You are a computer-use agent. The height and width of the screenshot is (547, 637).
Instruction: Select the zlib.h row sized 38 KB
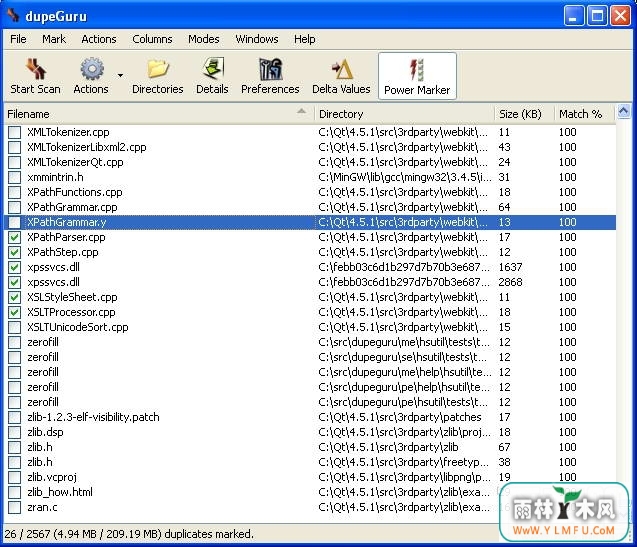click(x=310, y=462)
